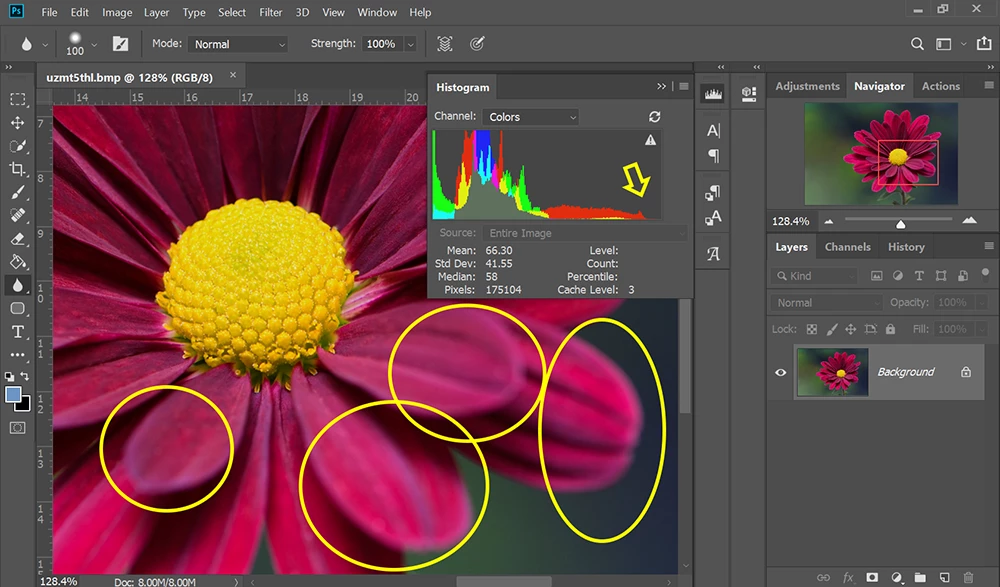Screen dimensions: 1000x587
Task: Refresh the histogram with uncached data
Action: tap(654, 117)
